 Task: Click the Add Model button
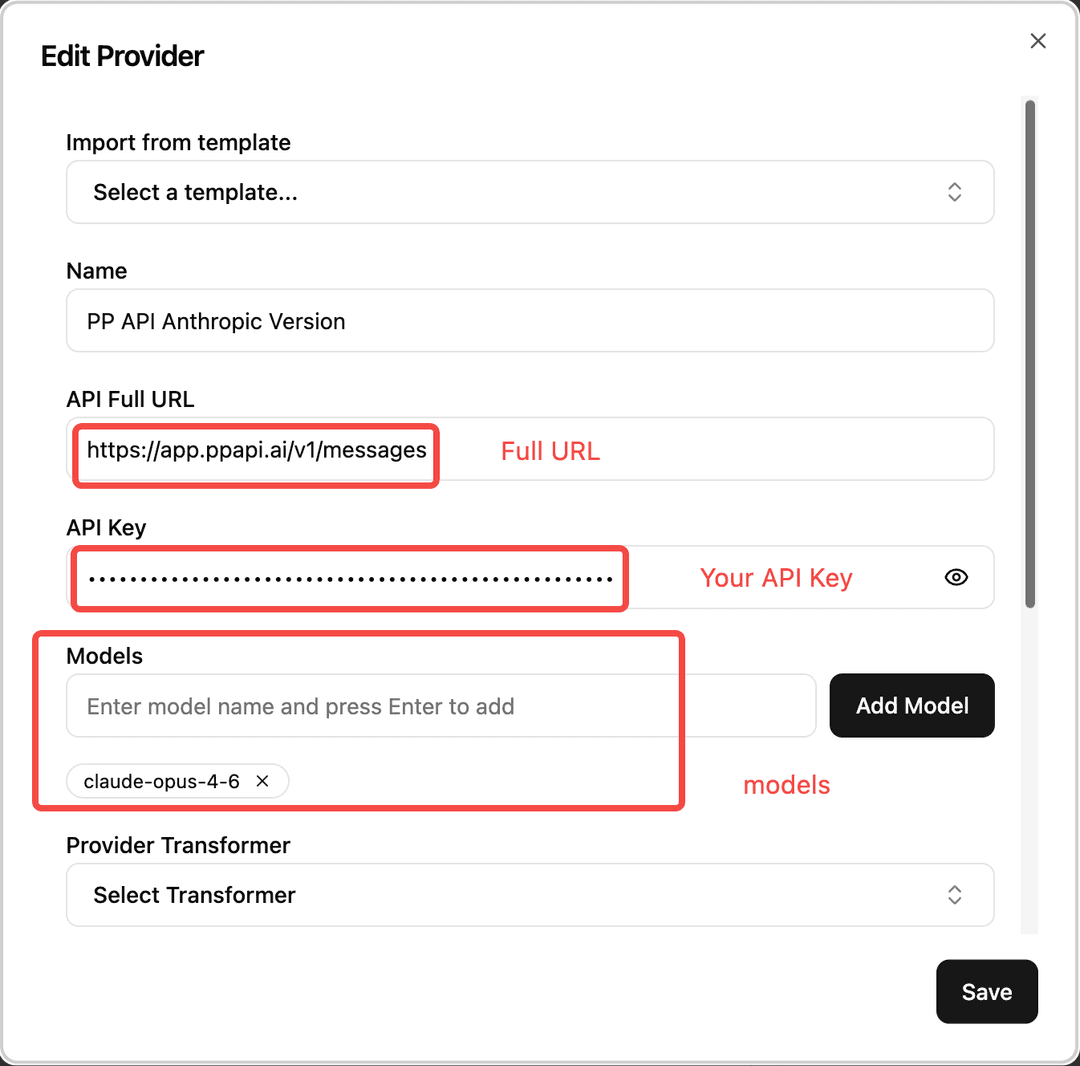click(911, 705)
